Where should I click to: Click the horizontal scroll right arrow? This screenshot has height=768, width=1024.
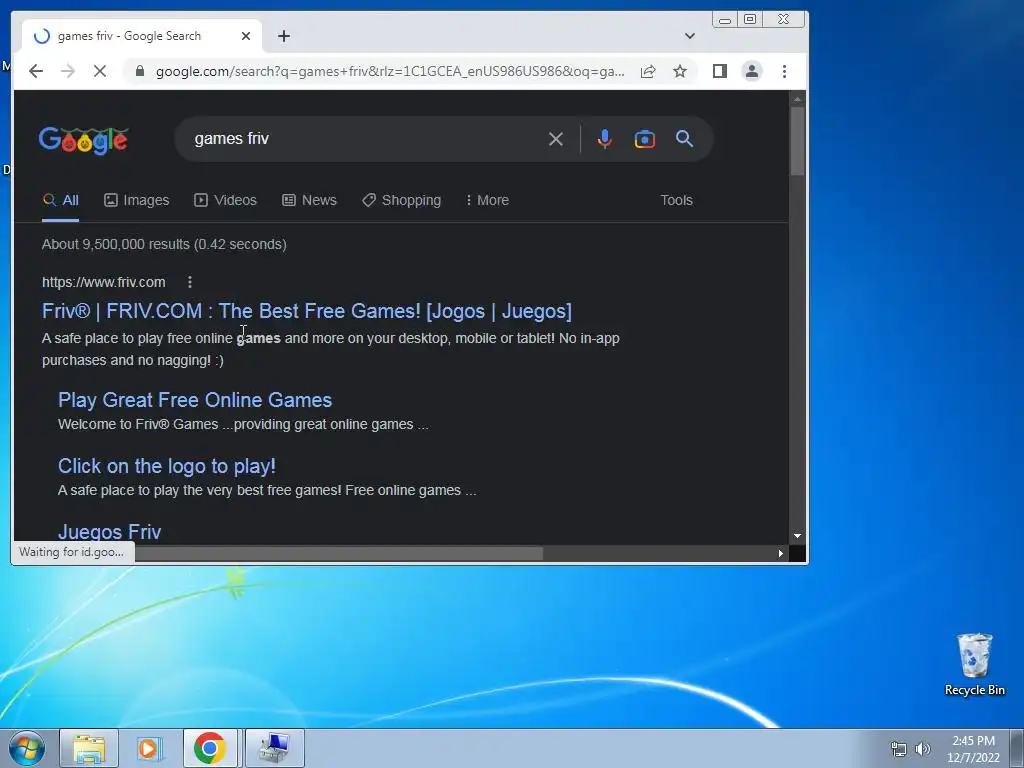[780, 553]
